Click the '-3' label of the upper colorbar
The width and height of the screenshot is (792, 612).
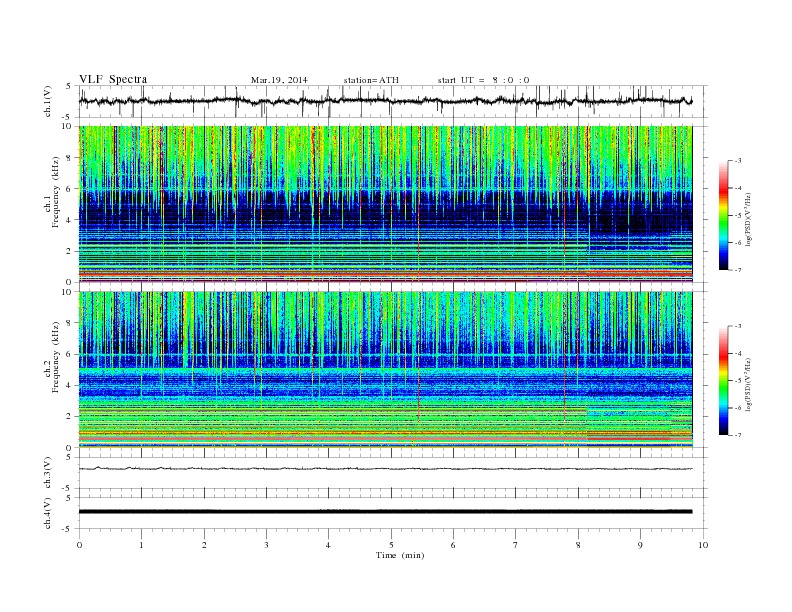(737, 161)
